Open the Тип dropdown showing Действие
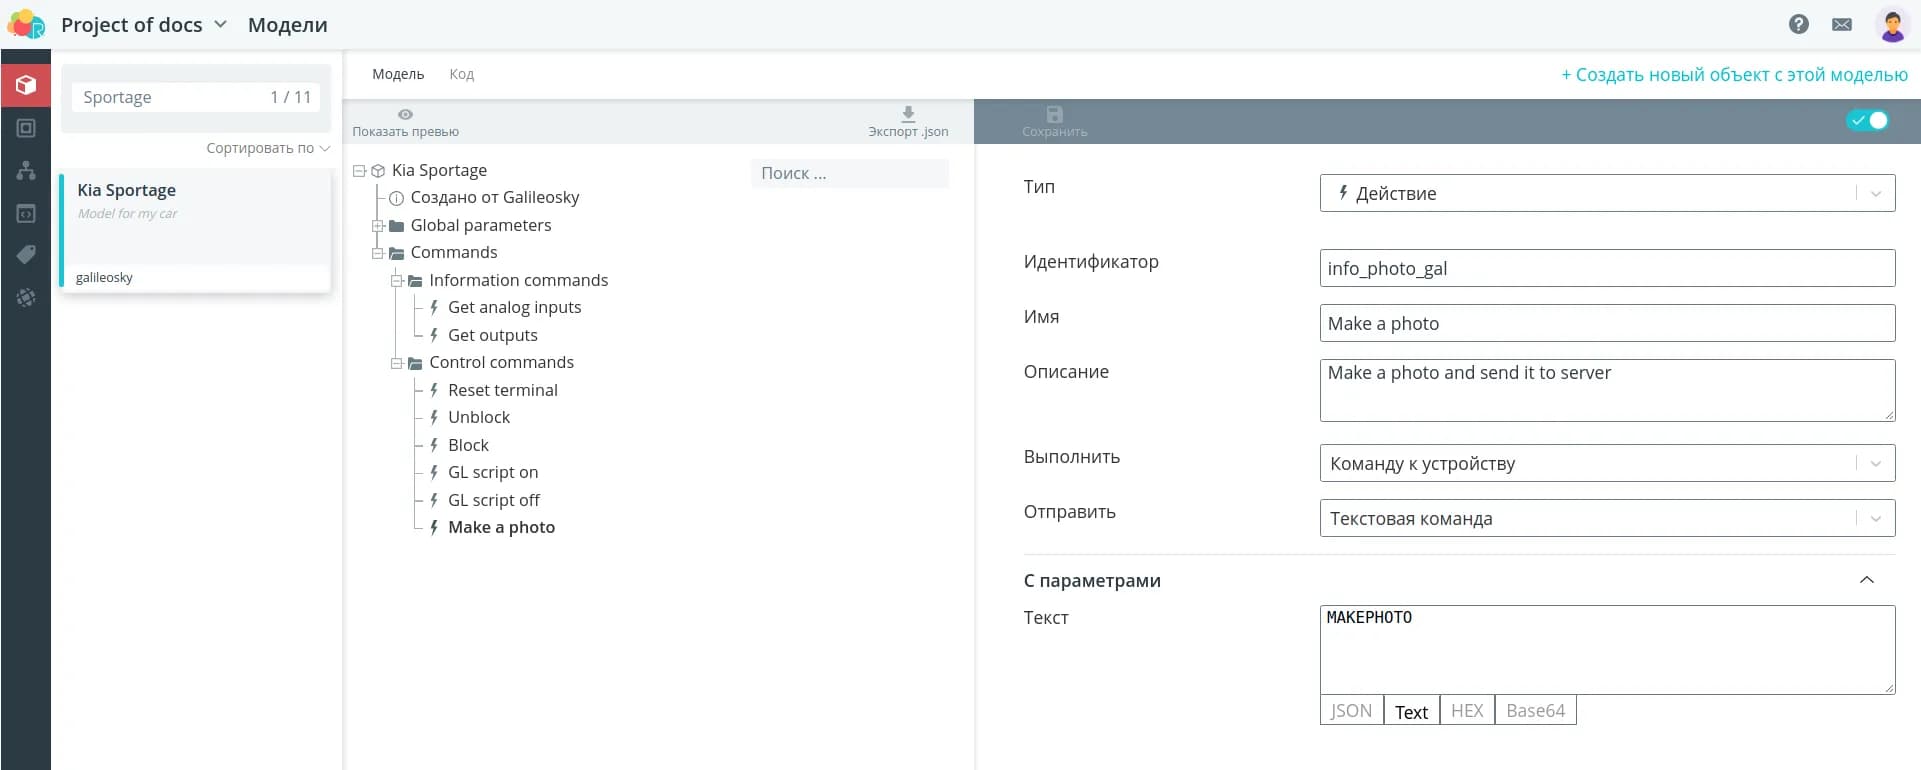 [1606, 193]
